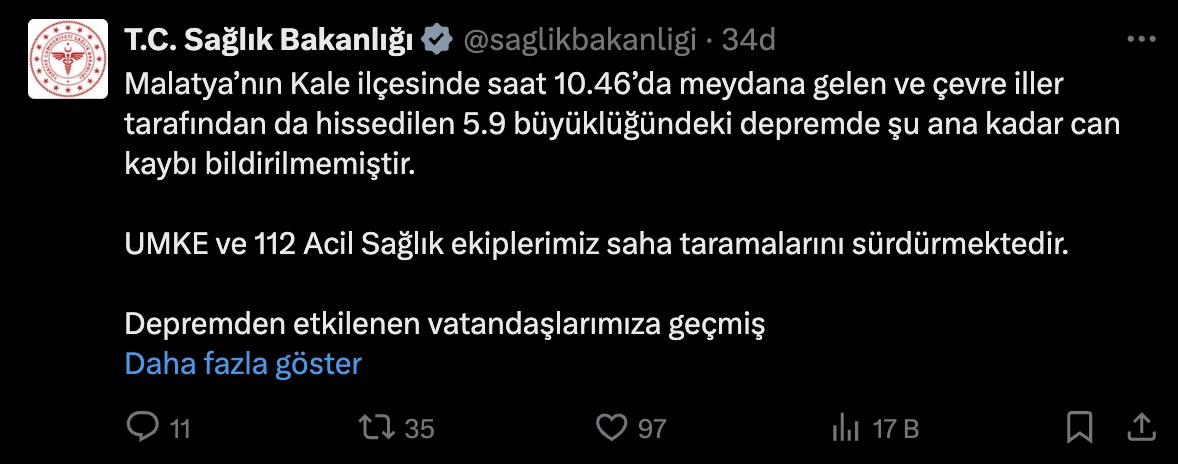Screen dimensions: 1178x464
Task: Click the UMKE ve 112 Acil sentence
Action: point(597,244)
